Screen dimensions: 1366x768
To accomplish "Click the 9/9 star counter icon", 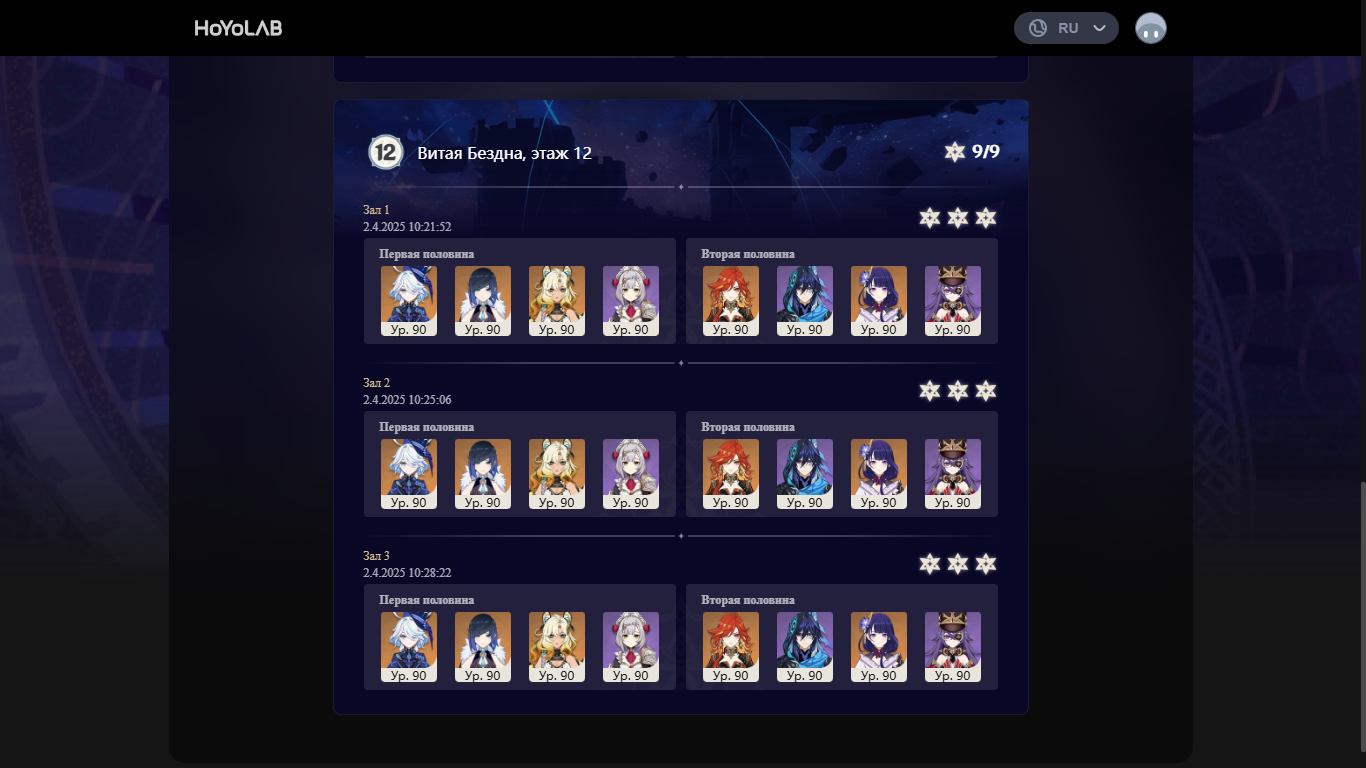I will click(x=955, y=152).
